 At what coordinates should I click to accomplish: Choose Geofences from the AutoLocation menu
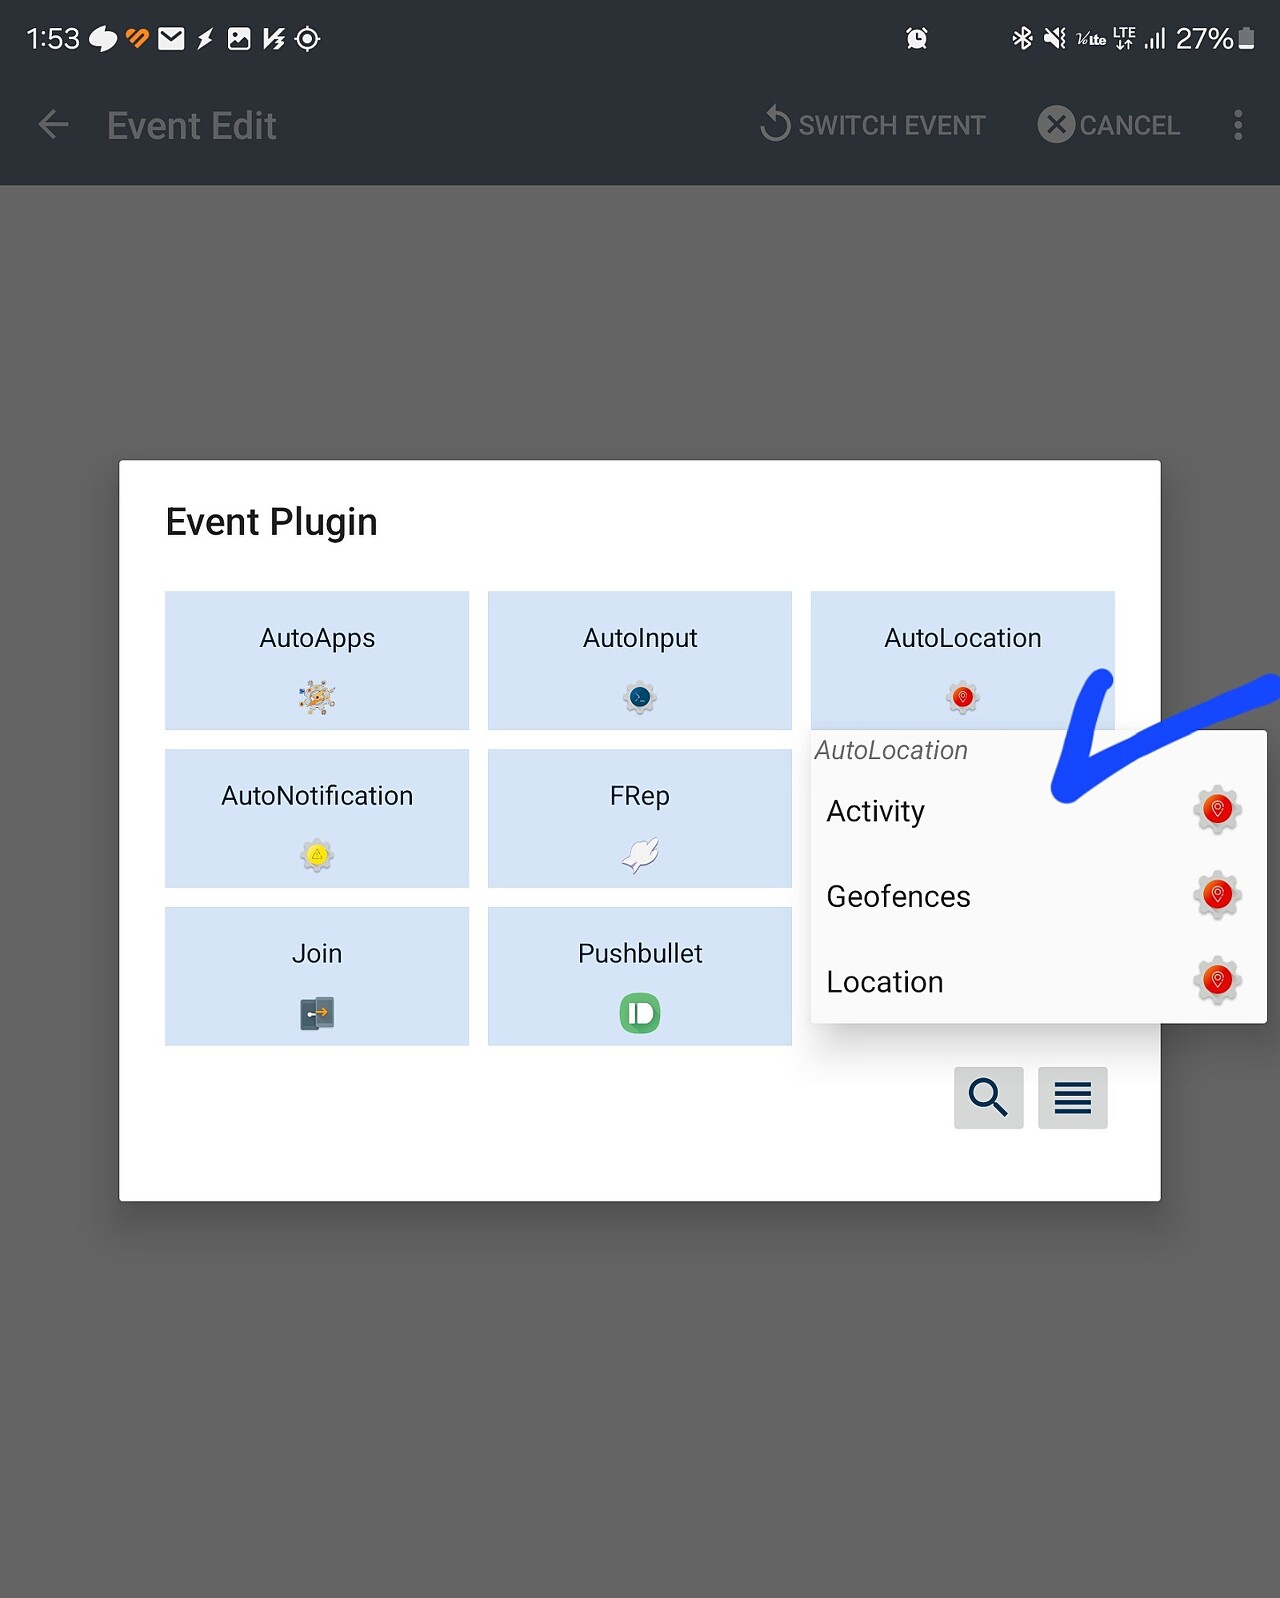click(x=1038, y=896)
